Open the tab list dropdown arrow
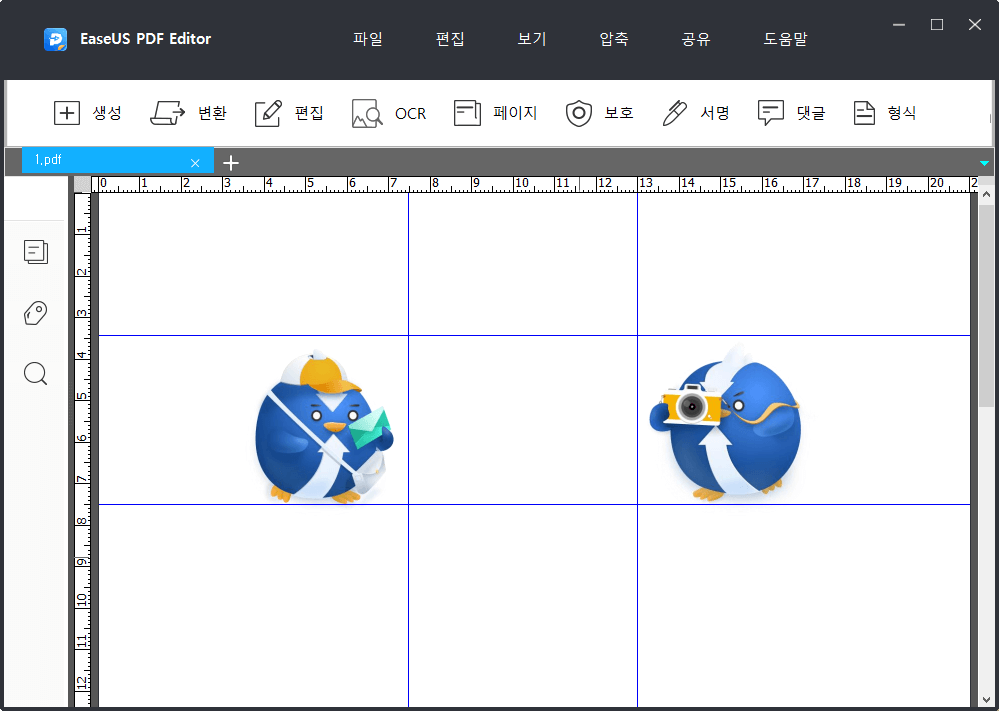 (x=984, y=161)
